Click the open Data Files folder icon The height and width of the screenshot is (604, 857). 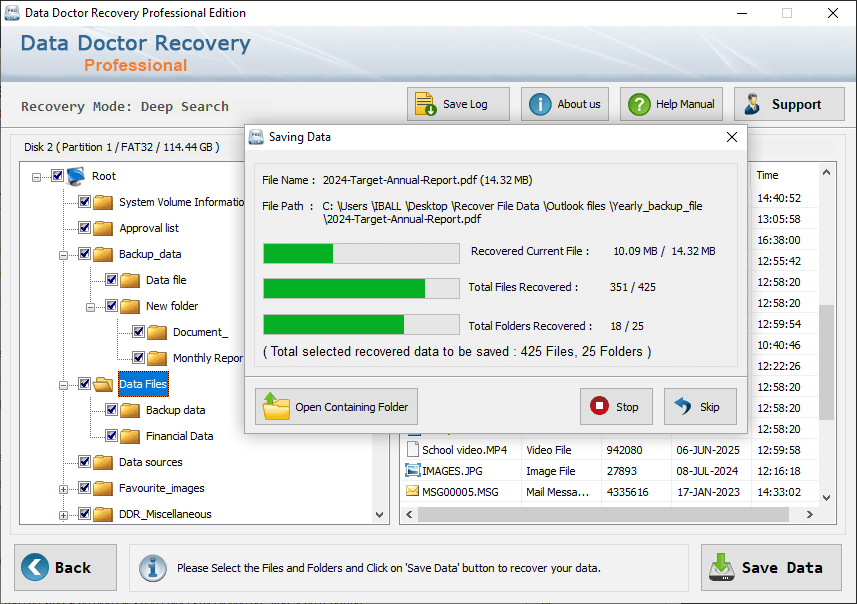103,384
